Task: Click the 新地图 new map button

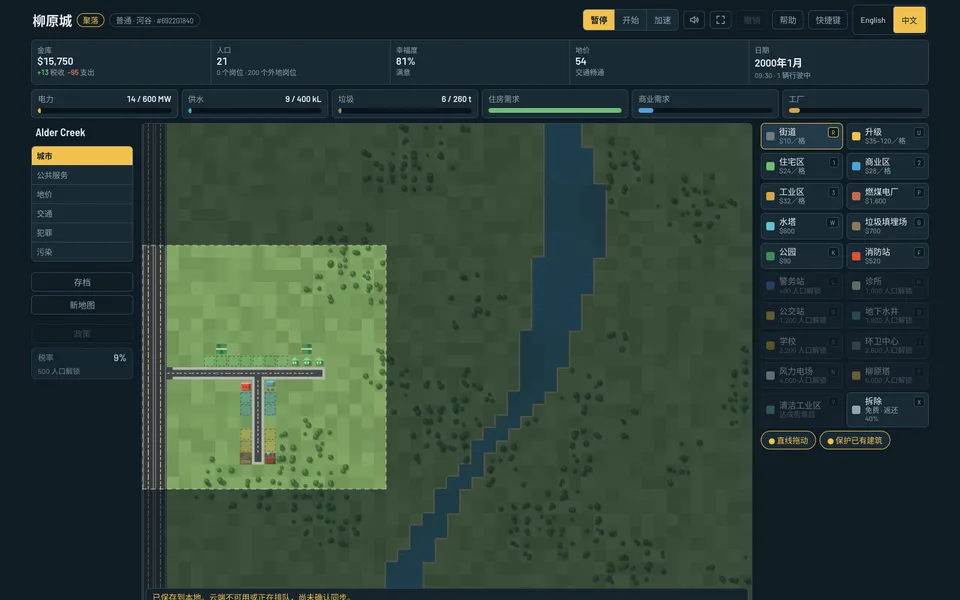Action: (x=82, y=305)
